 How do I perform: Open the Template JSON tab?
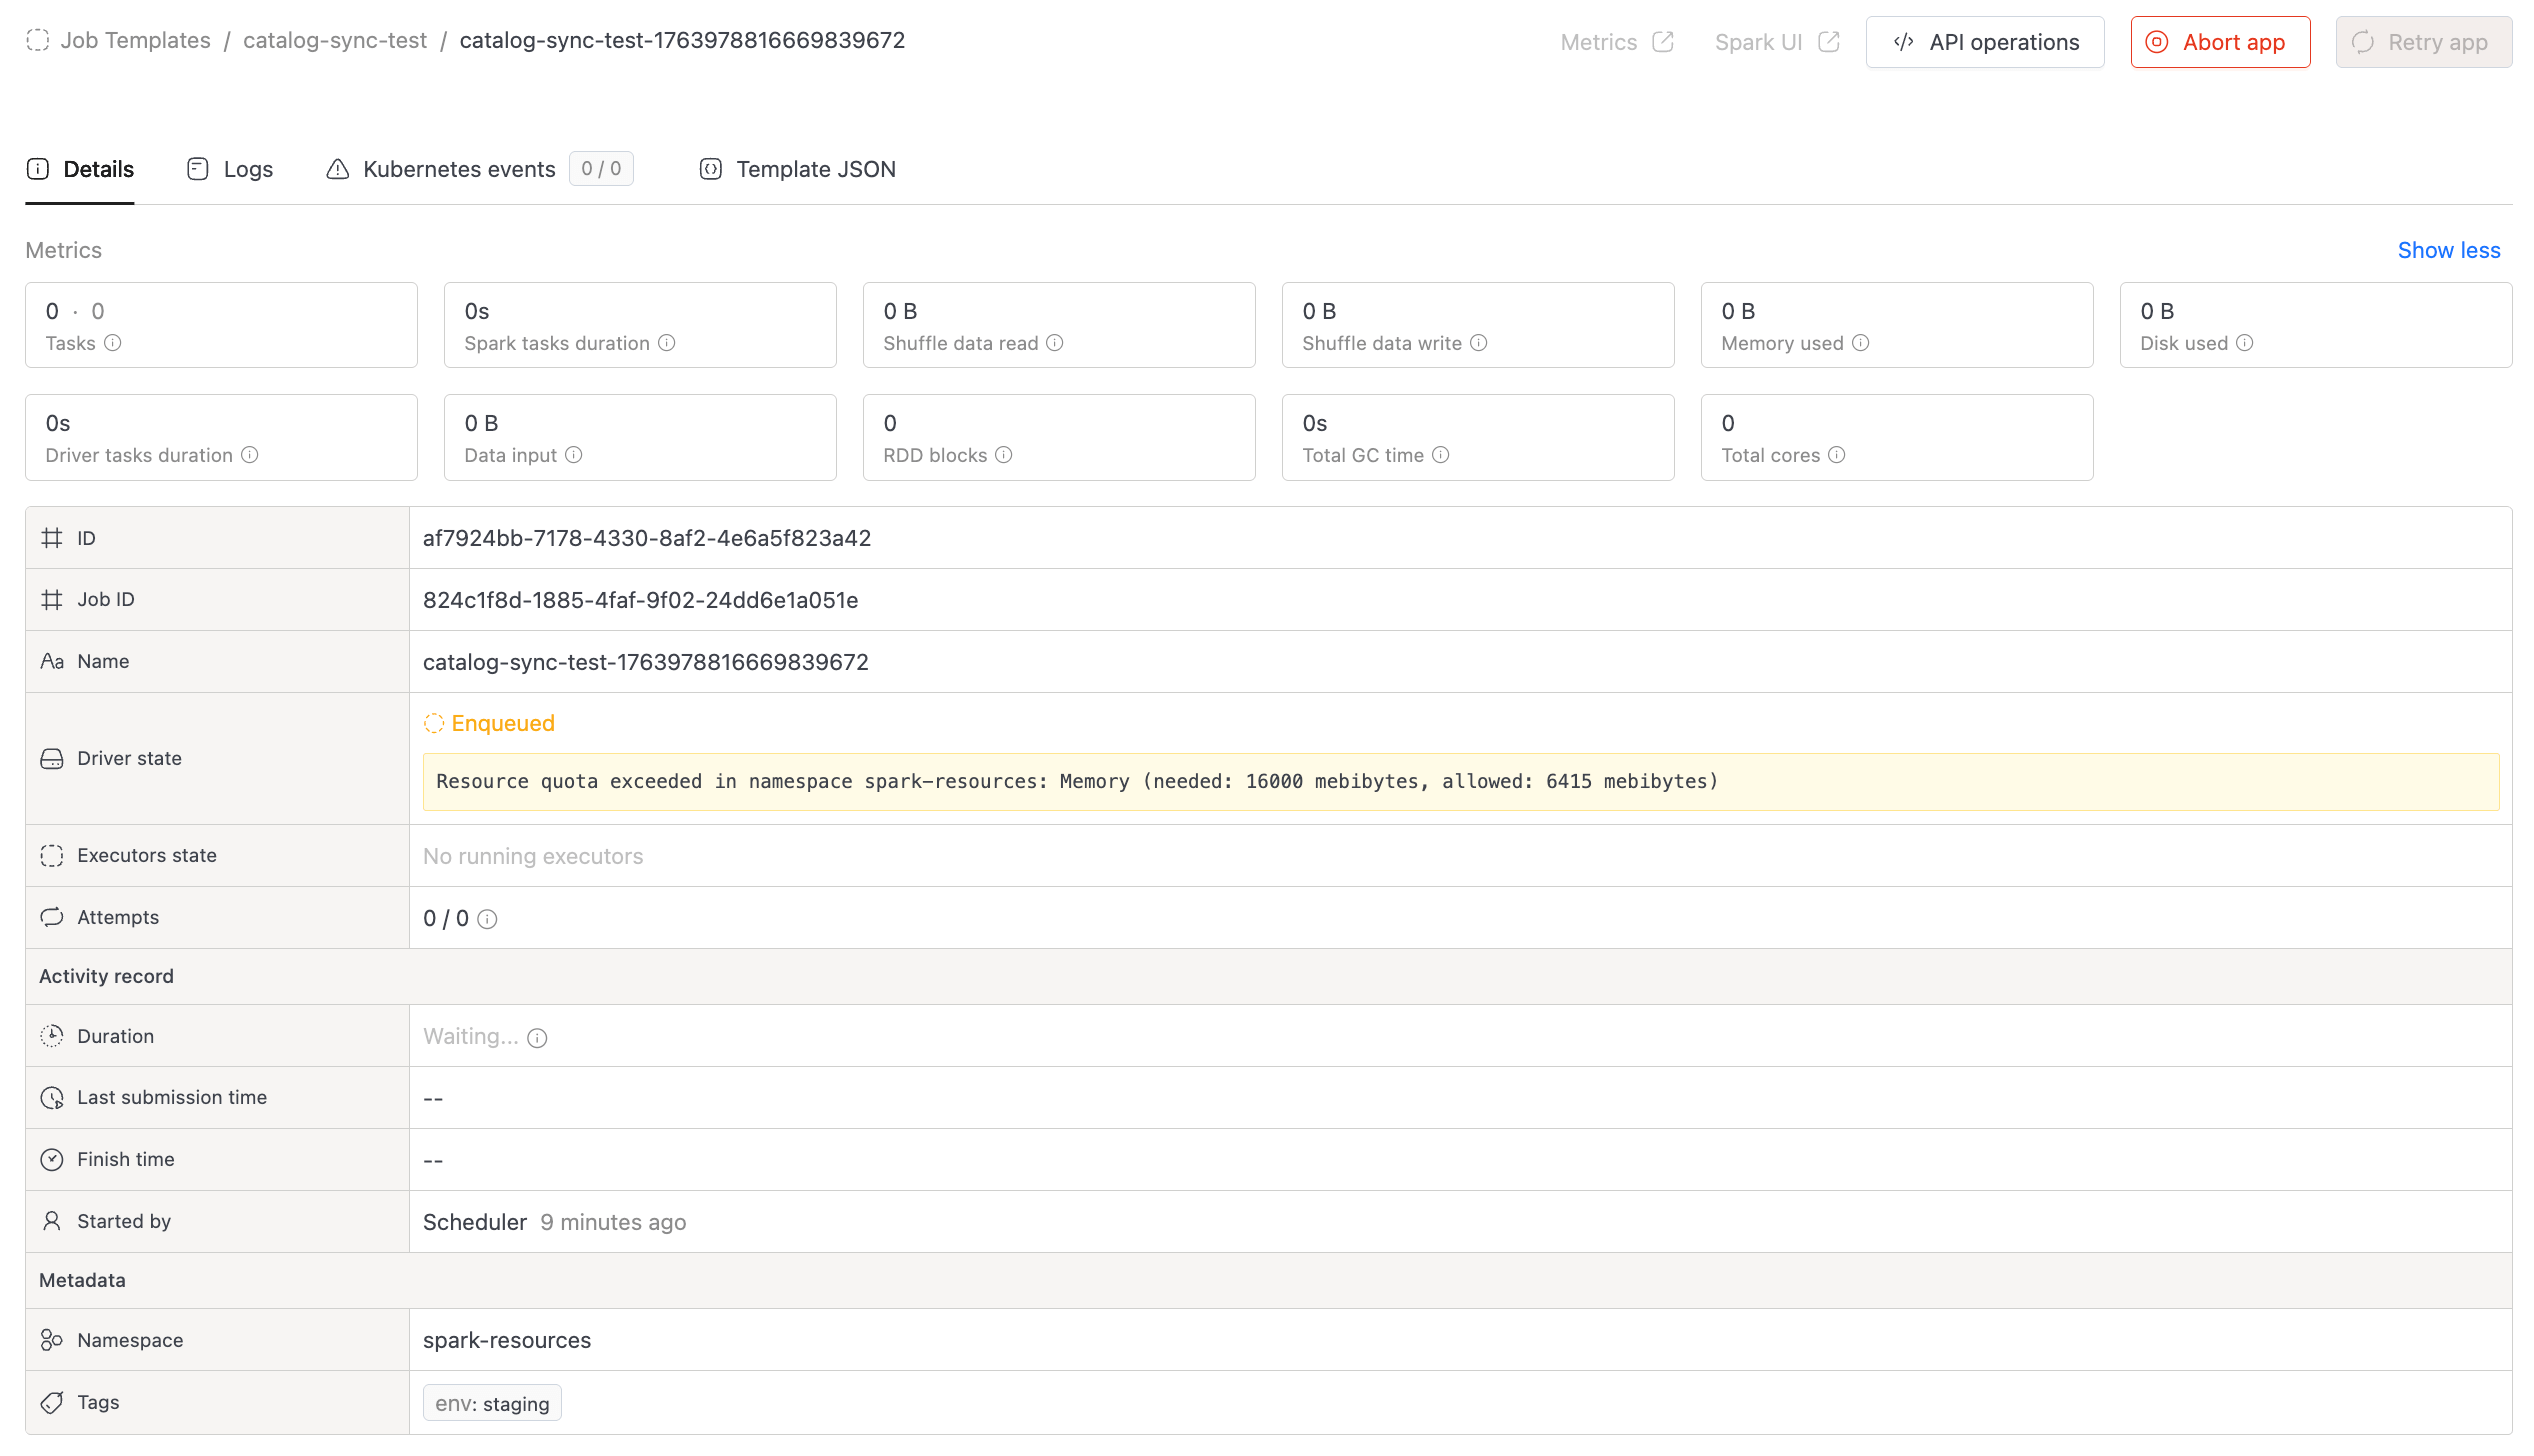[x=797, y=168]
